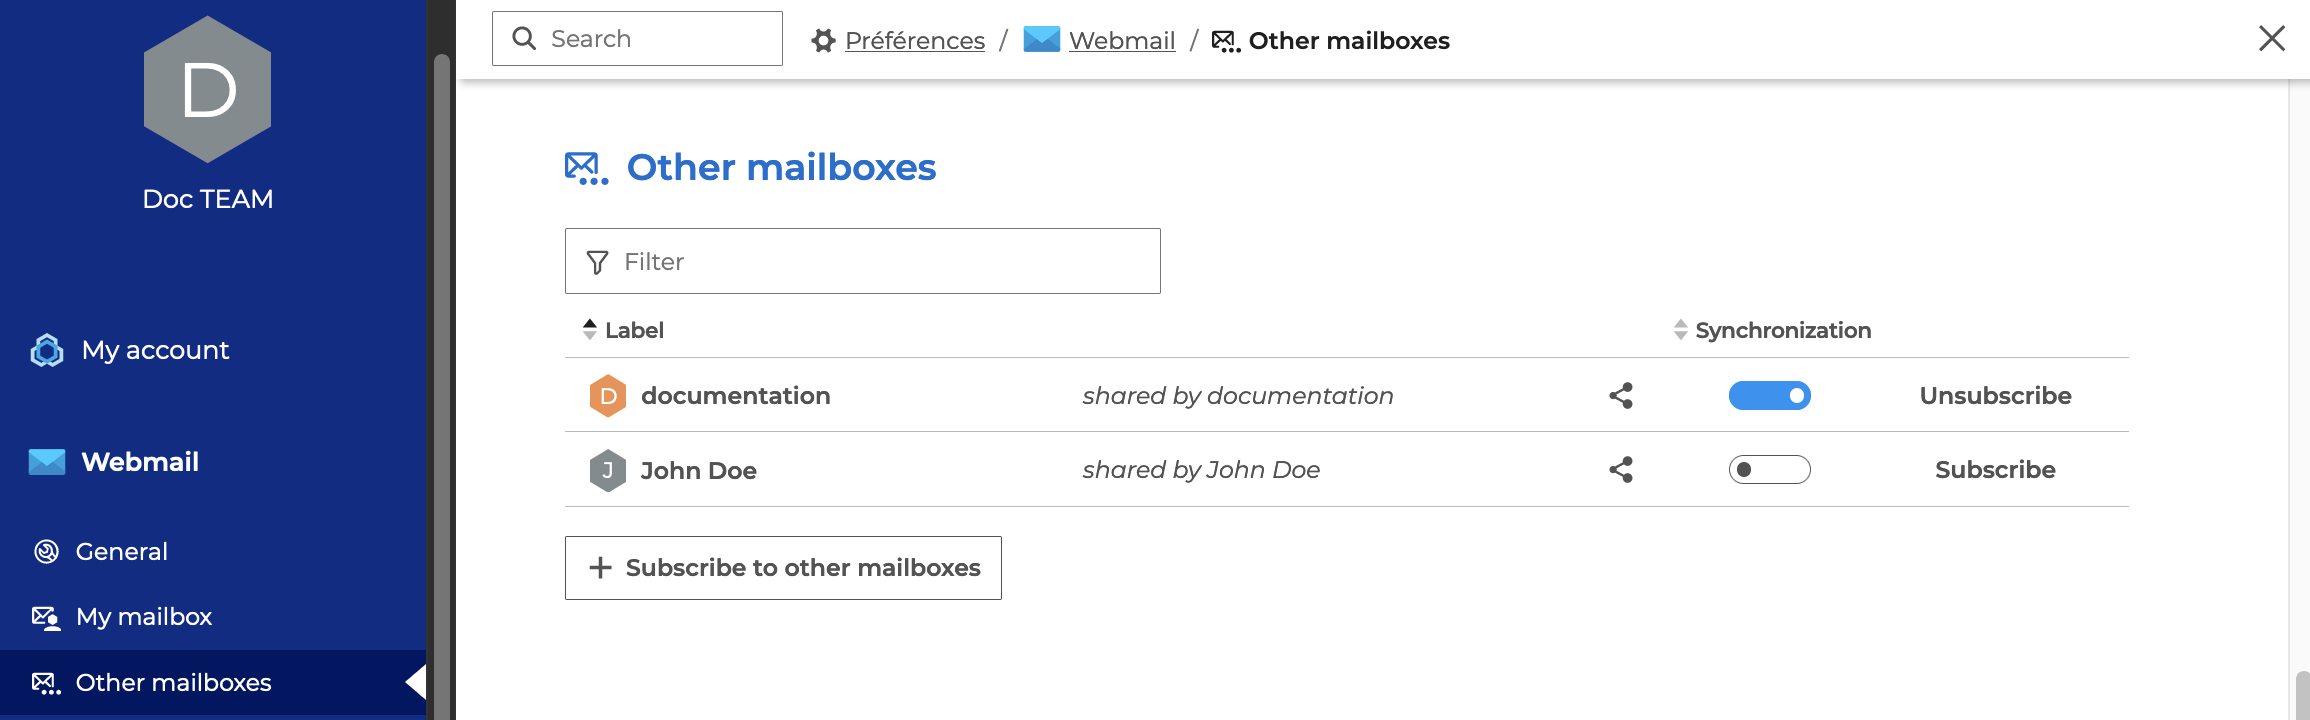
Task: Click the share icon for documentation mailbox
Action: click(1621, 396)
